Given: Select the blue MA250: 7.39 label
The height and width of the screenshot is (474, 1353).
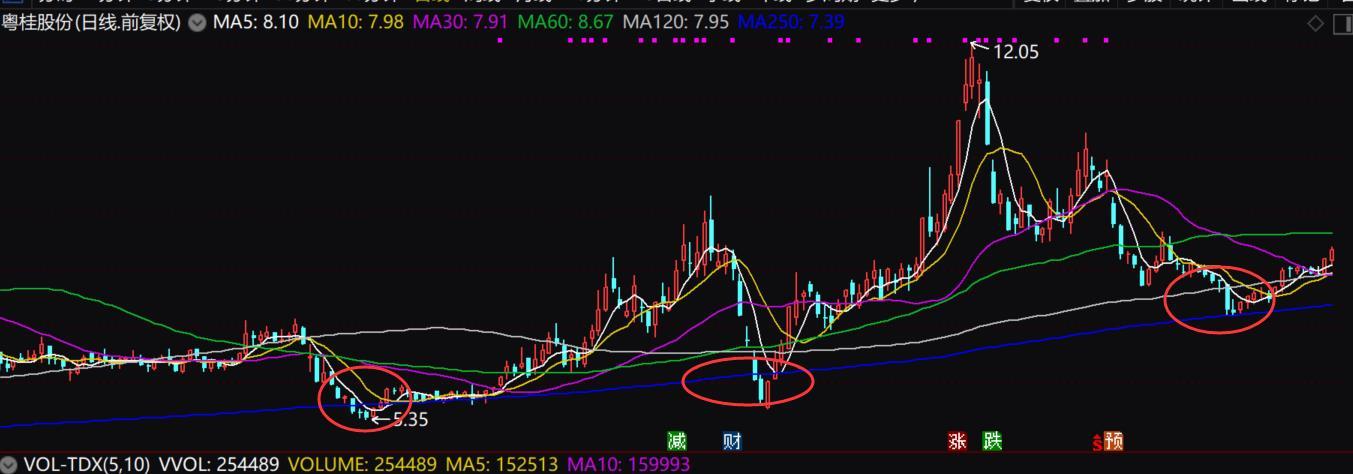Looking at the screenshot, I should coord(790,22).
